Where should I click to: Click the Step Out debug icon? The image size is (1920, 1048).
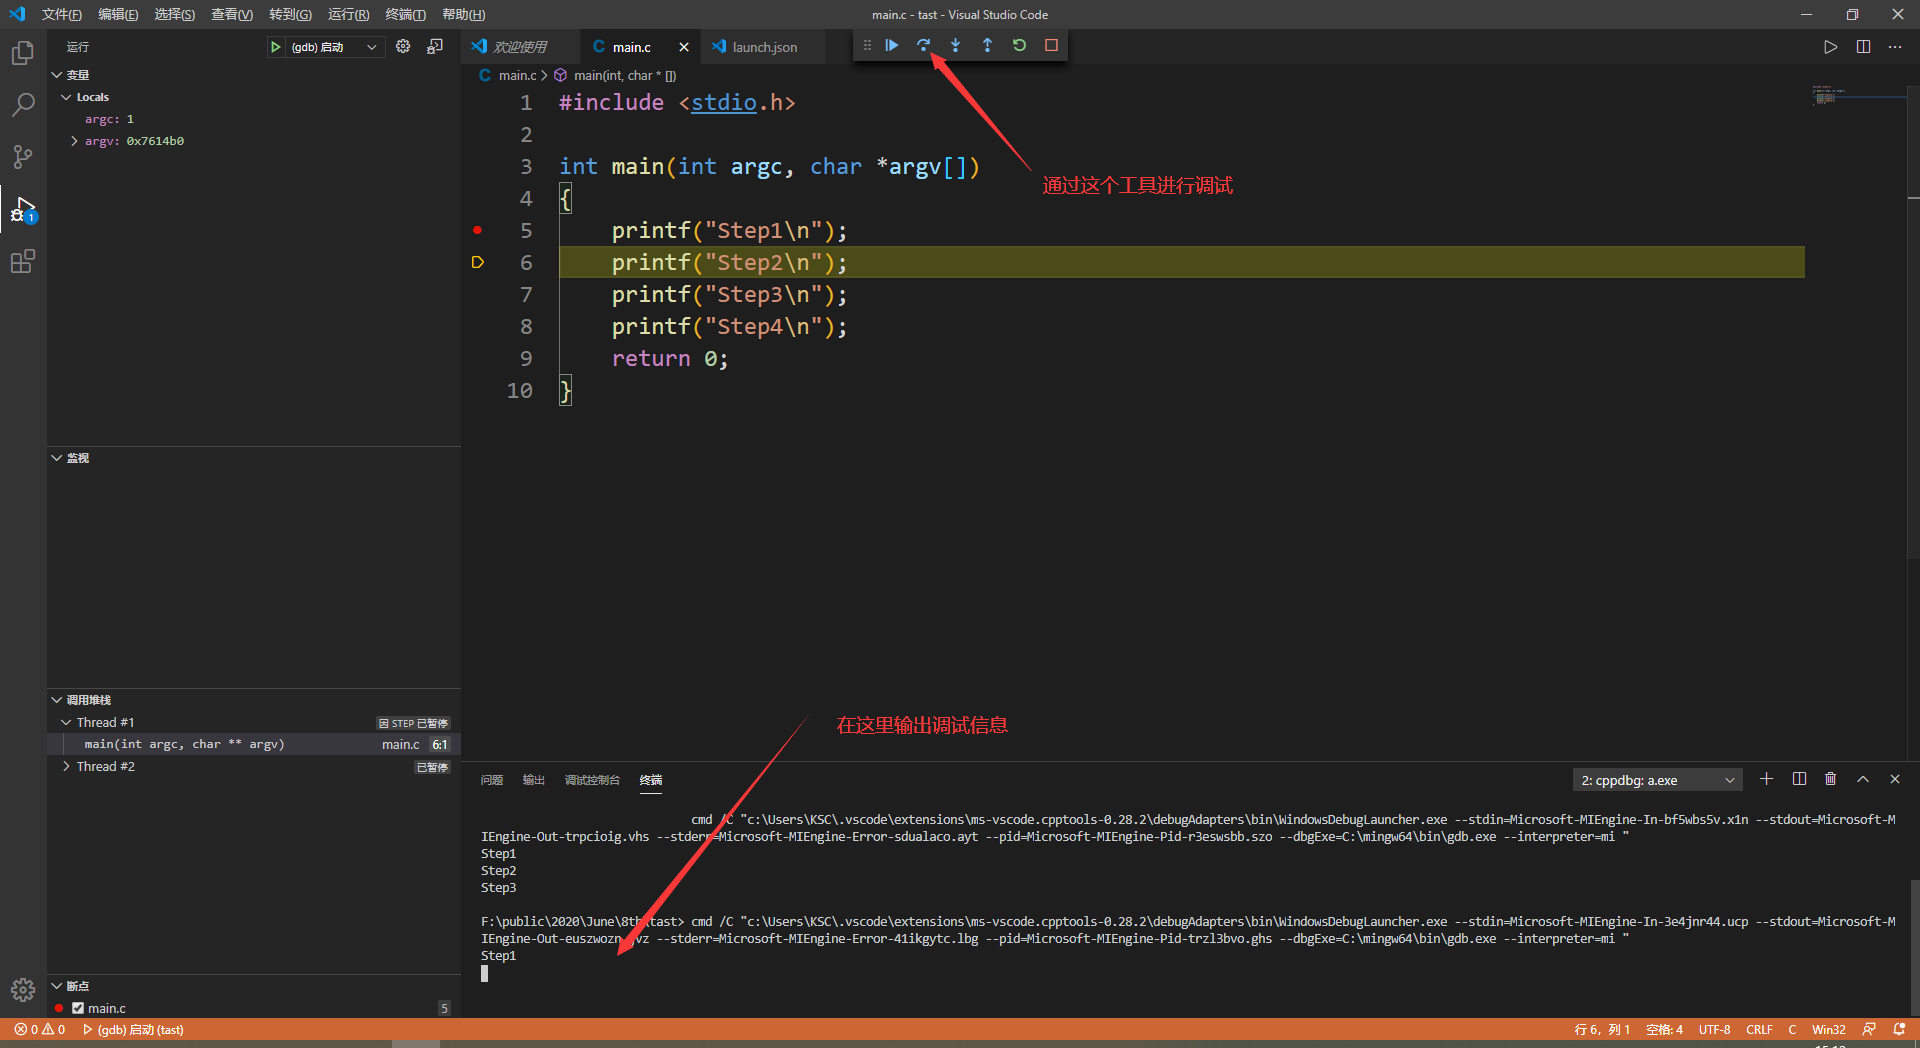point(987,45)
